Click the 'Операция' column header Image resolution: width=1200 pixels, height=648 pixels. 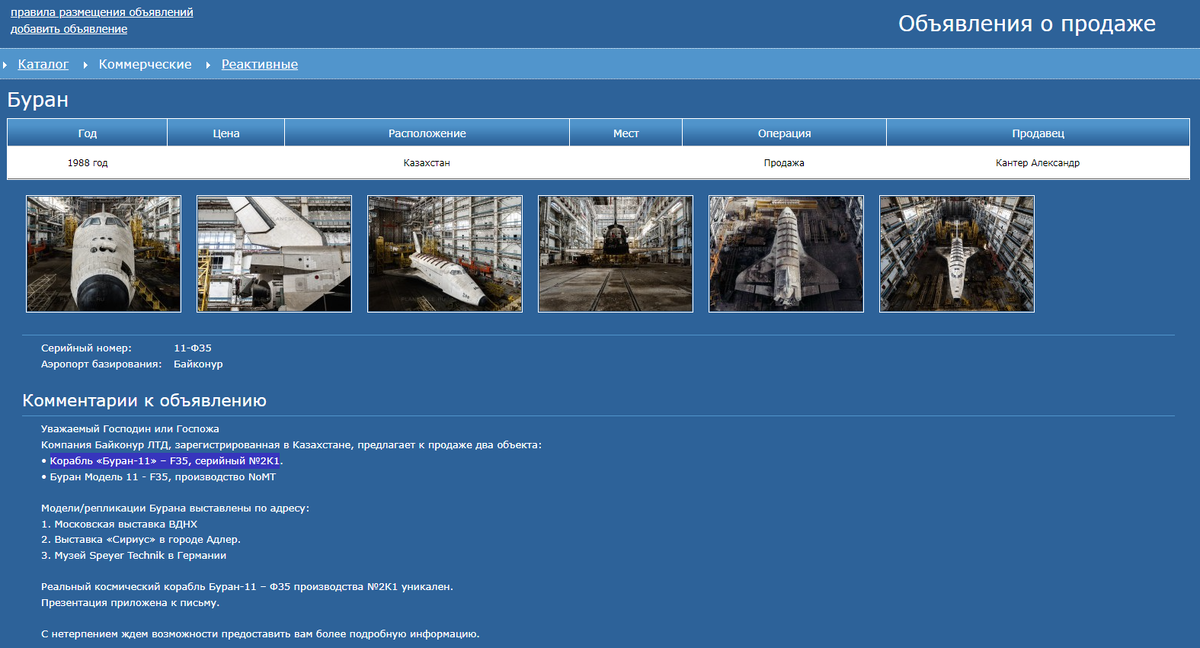784,133
